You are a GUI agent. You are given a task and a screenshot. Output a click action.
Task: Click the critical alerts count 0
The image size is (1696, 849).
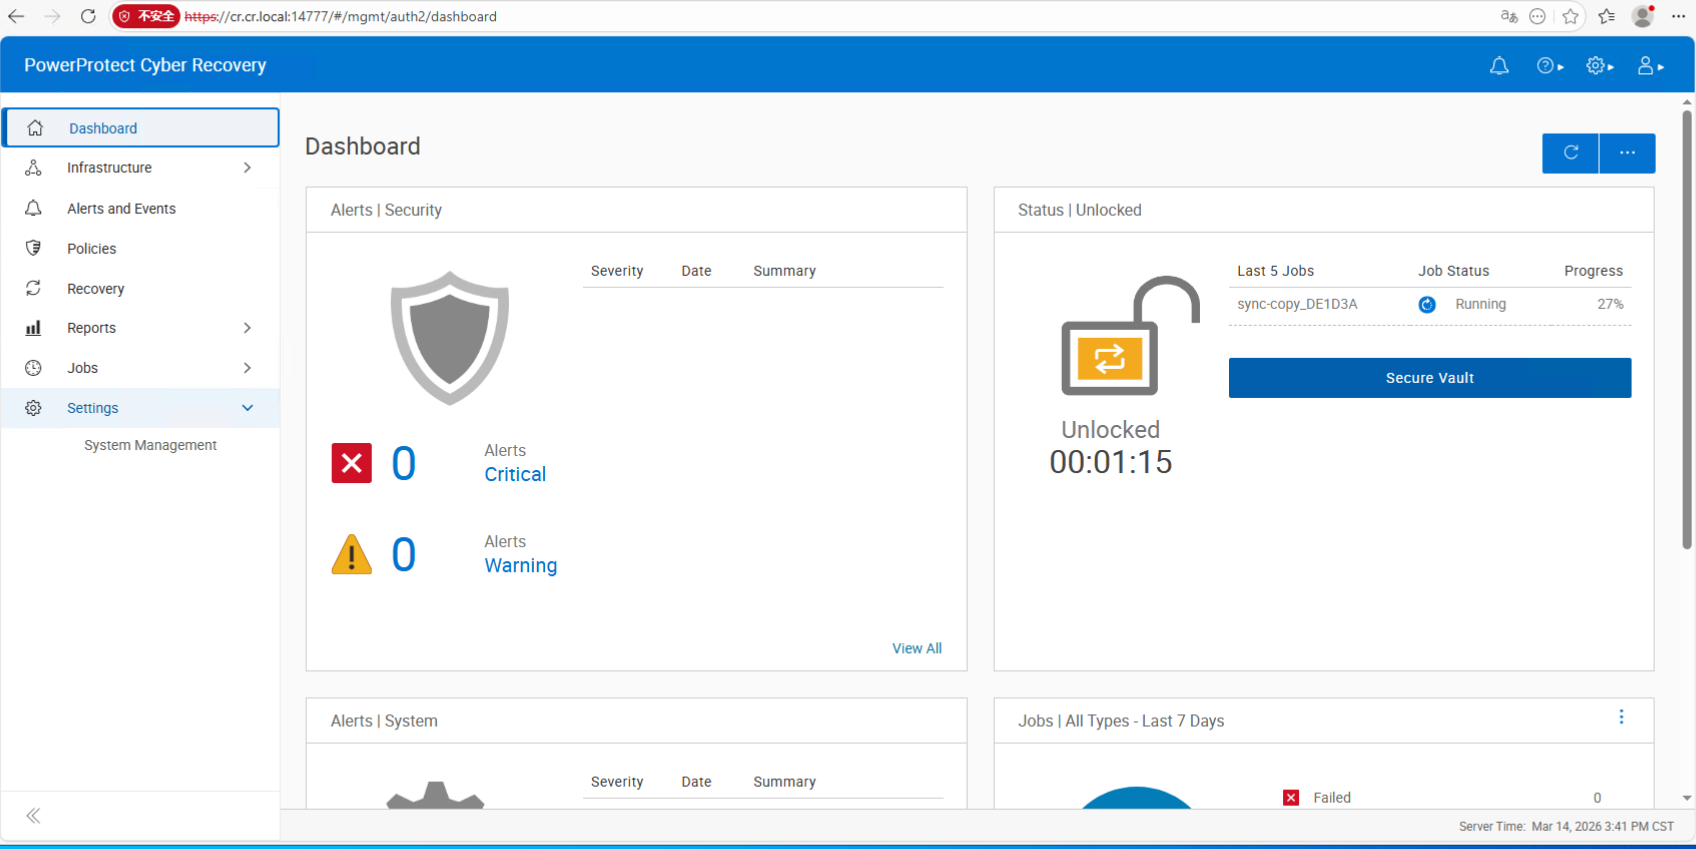[403, 463]
